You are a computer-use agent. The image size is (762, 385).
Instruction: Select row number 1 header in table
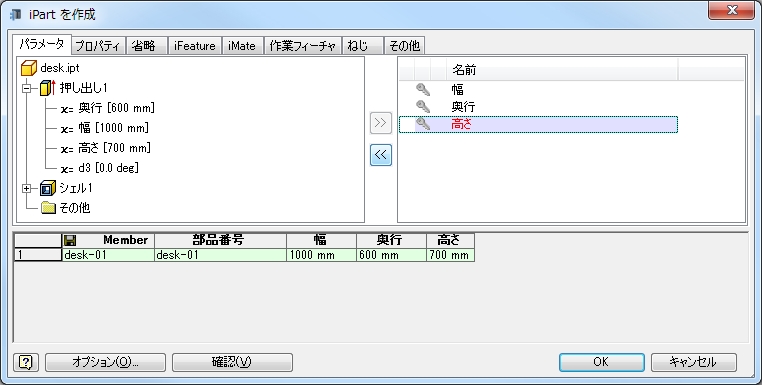coord(38,255)
